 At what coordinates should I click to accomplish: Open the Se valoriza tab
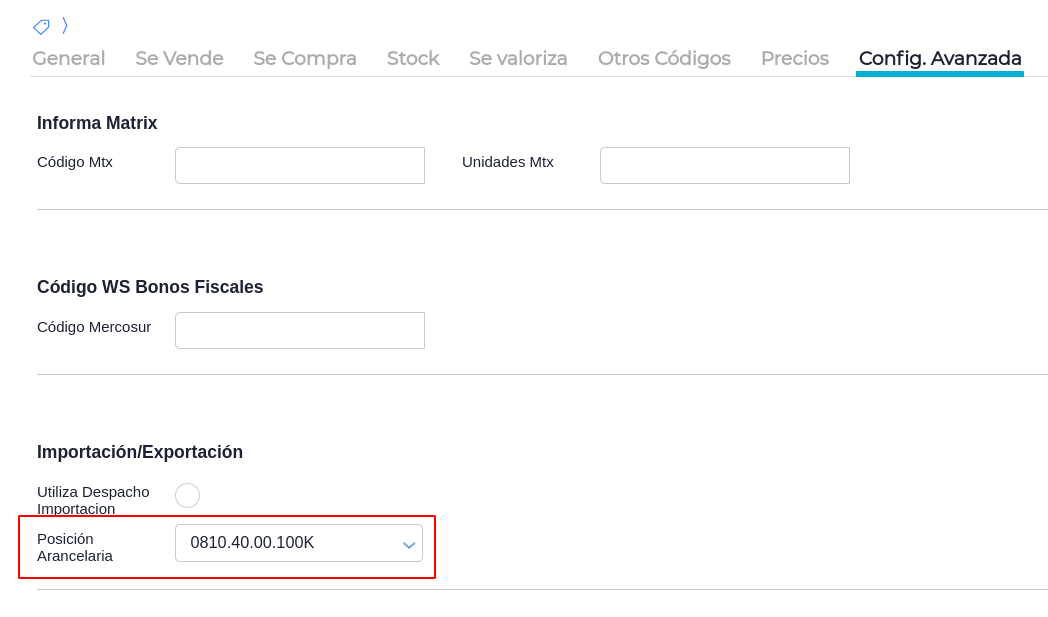(x=518, y=59)
